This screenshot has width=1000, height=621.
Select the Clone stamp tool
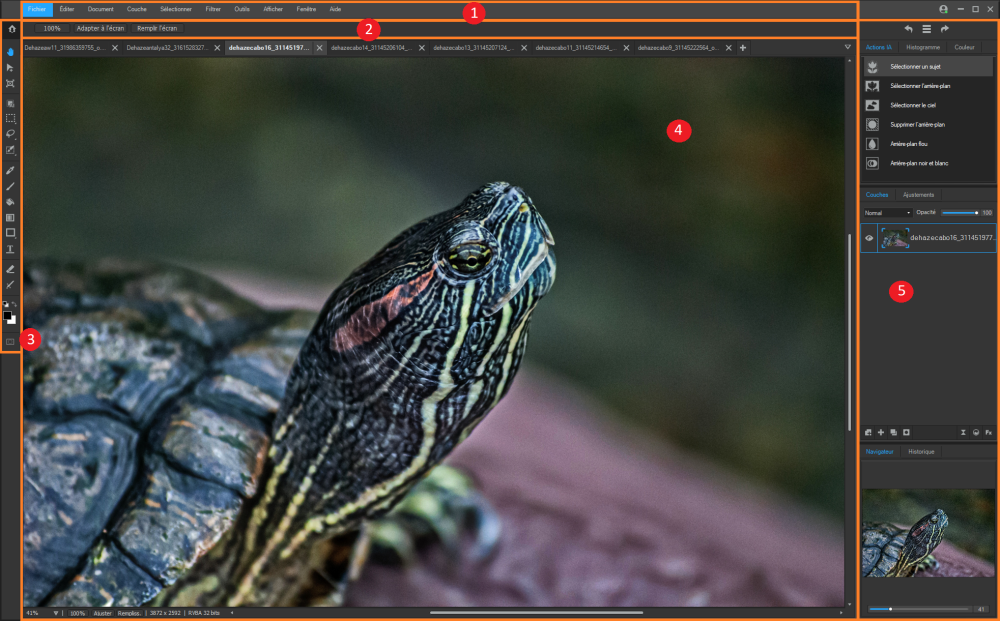click(10, 285)
